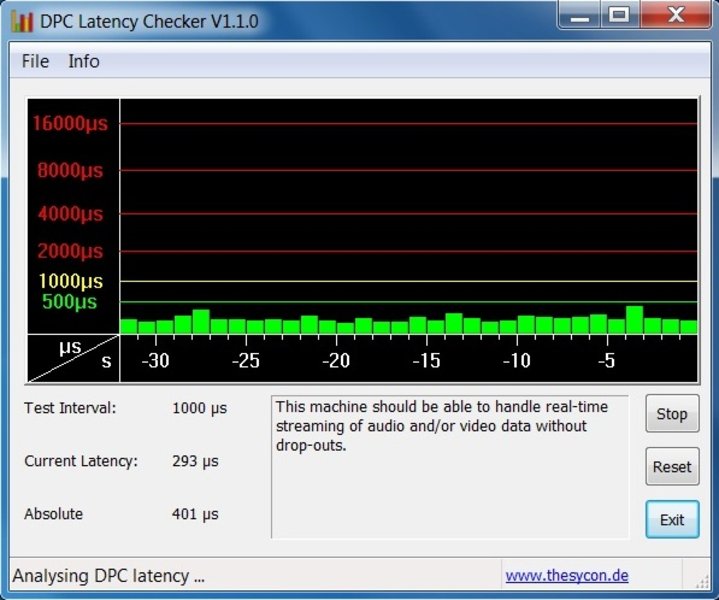Click the 1000 µs test interval value
The image size is (719, 600).
(199, 408)
